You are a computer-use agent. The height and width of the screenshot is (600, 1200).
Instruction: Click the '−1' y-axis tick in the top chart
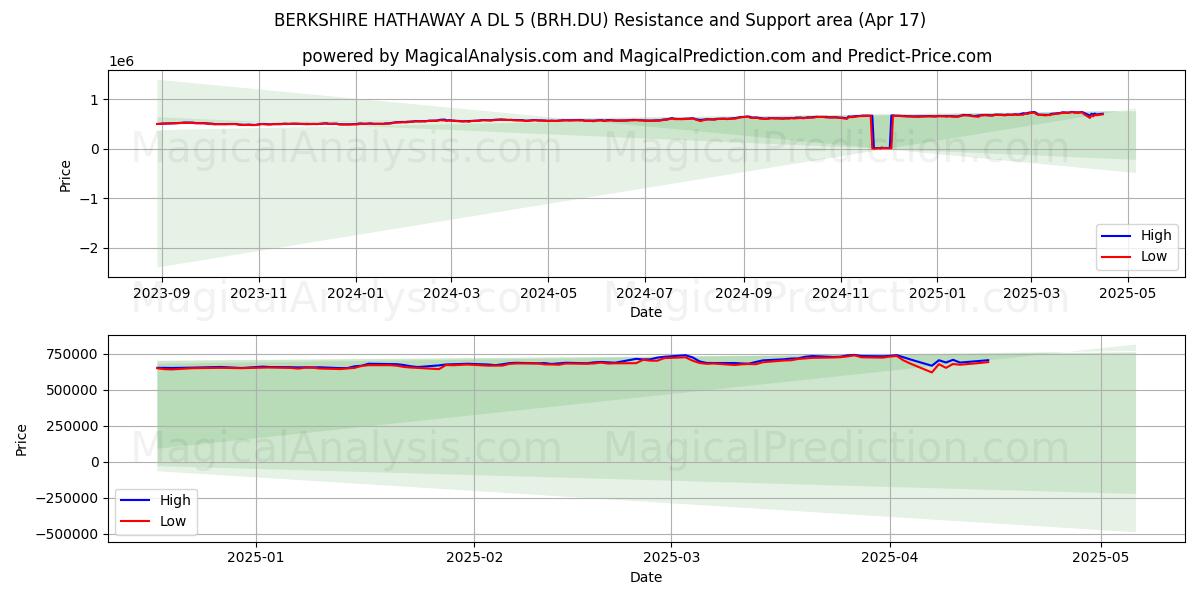90,199
